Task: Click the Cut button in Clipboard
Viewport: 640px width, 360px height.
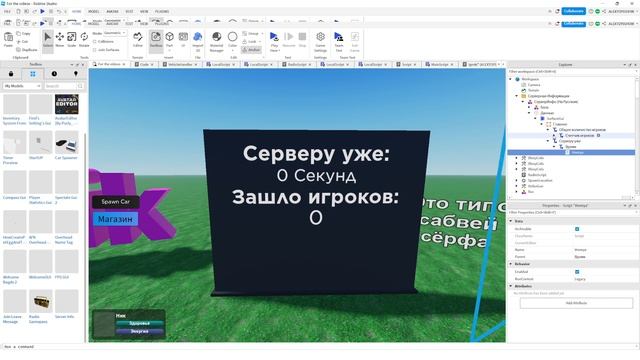Action: (23, 42)
